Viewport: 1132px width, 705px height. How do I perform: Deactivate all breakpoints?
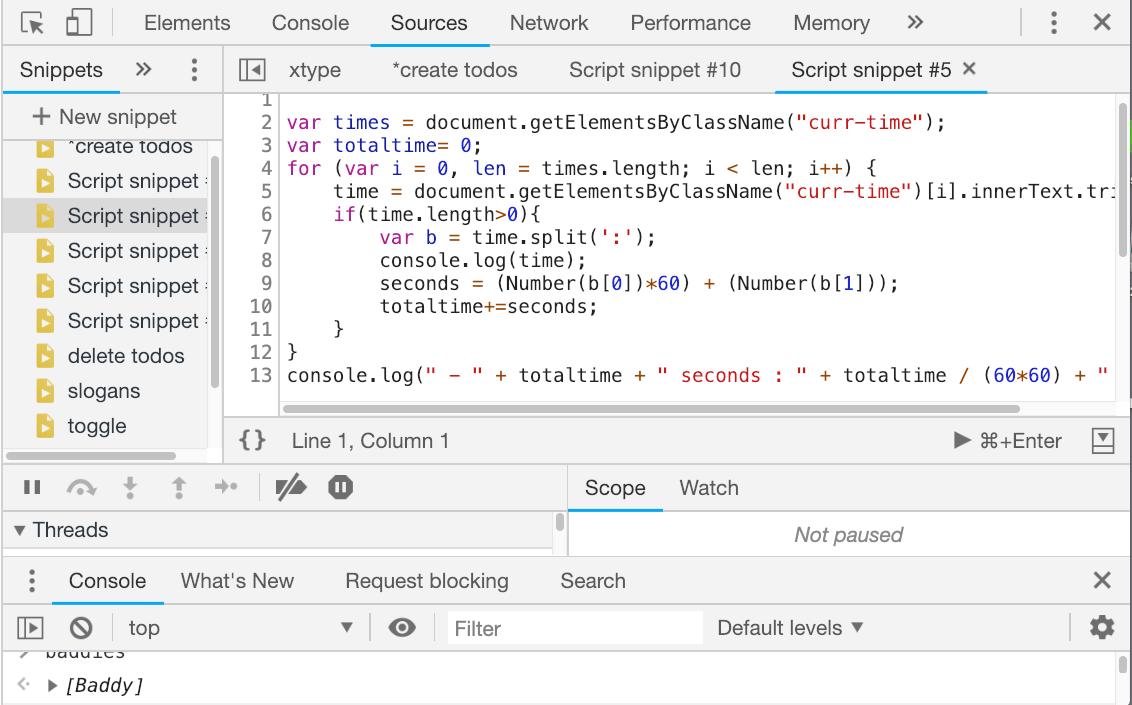coord(291,487)
